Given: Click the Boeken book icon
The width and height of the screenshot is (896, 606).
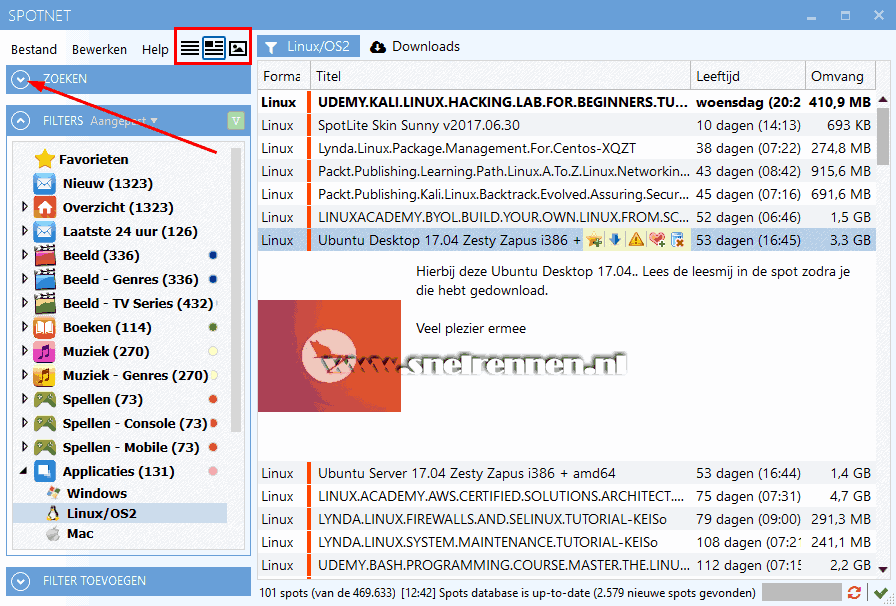Looking at the screenshot, I should pos(44,328).
